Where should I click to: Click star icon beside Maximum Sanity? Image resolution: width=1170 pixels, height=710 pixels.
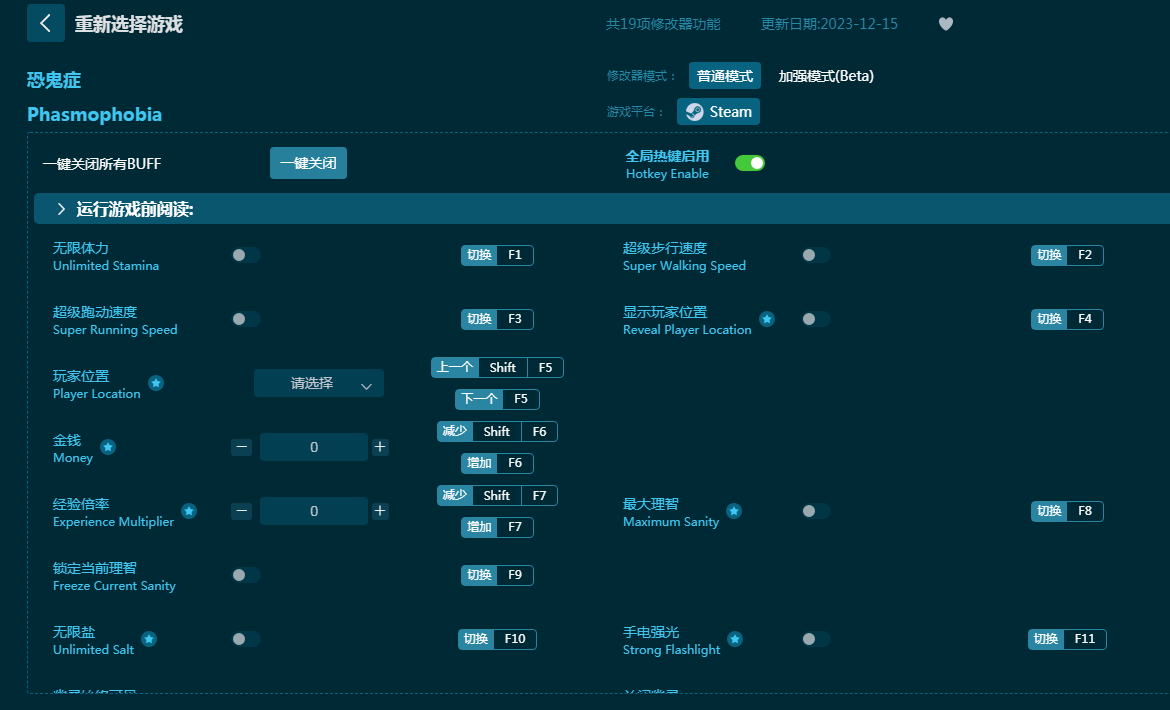(733, 512)
